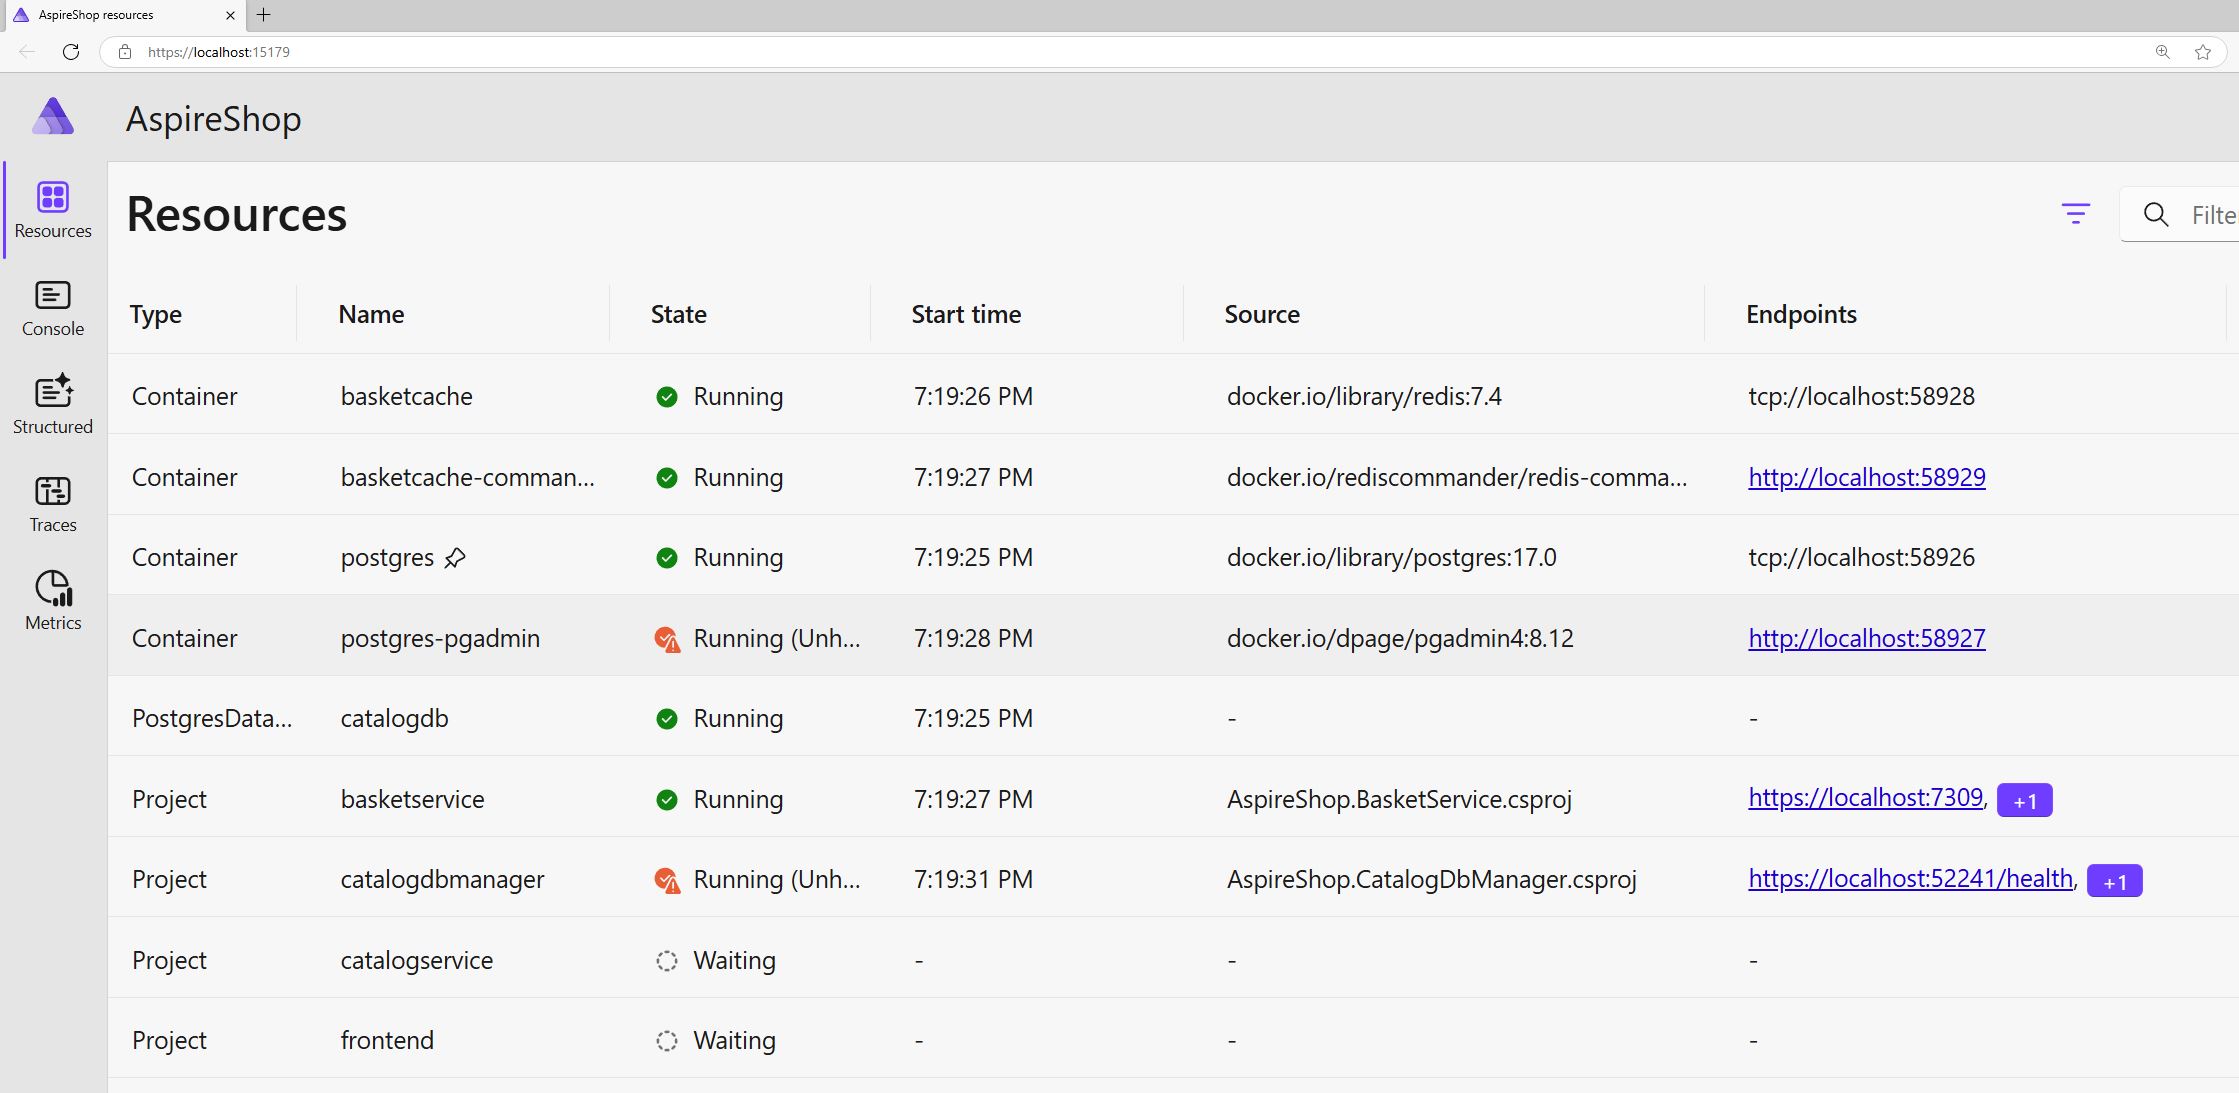Open the resource type filter icon
This screenshot has height=1093, width=2239.
pos(2076,214)
